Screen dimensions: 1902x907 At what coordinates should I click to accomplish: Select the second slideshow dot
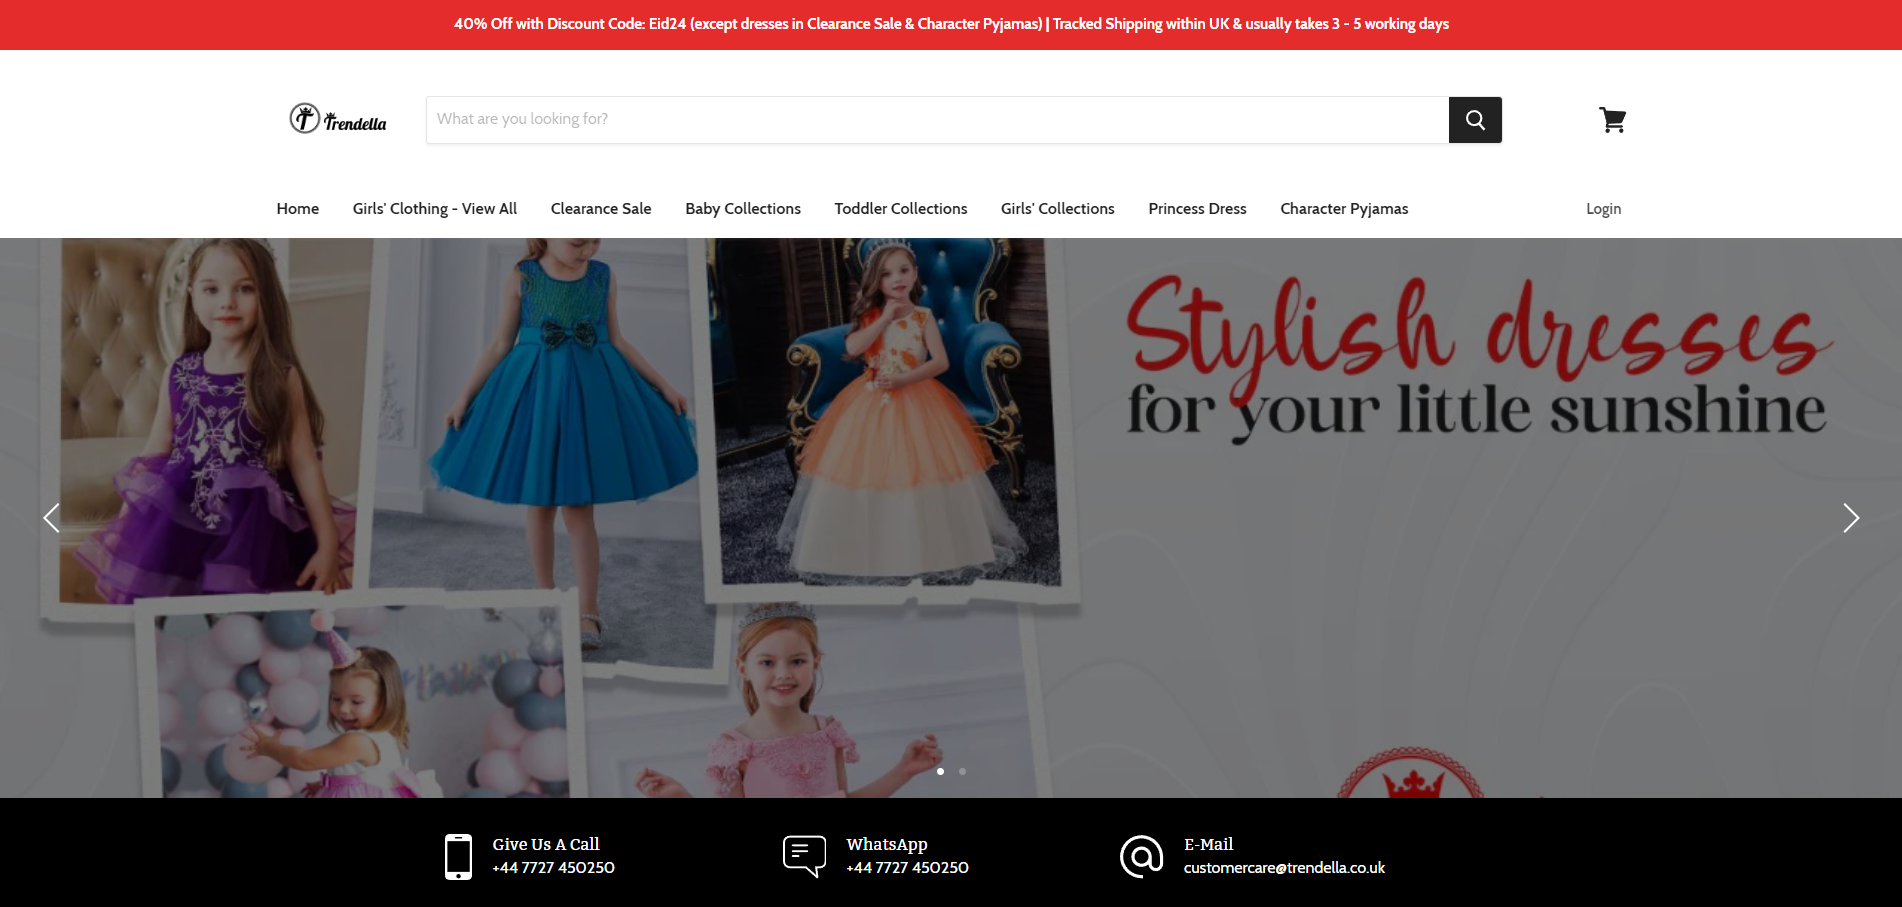(962, 771)
